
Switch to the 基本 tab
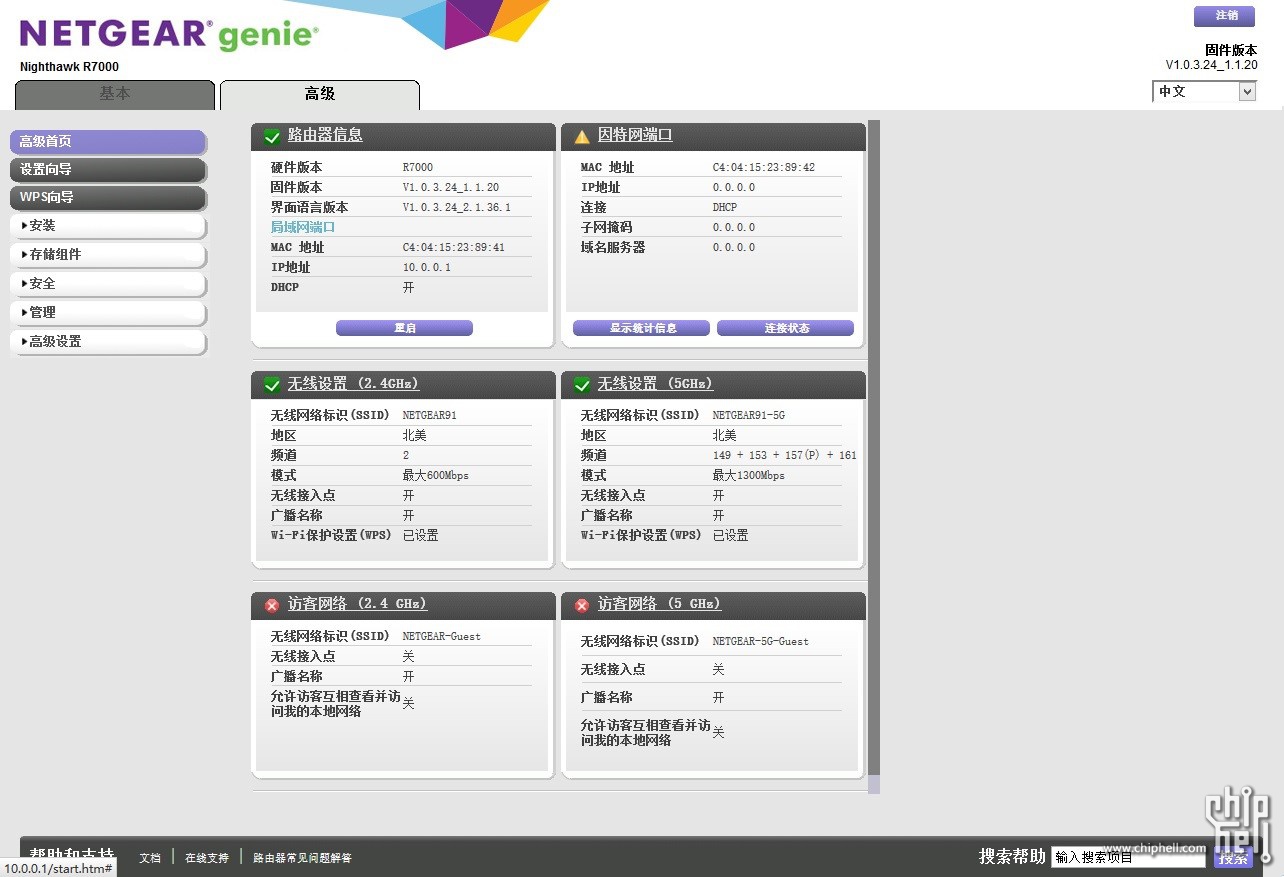coord(115,94)
